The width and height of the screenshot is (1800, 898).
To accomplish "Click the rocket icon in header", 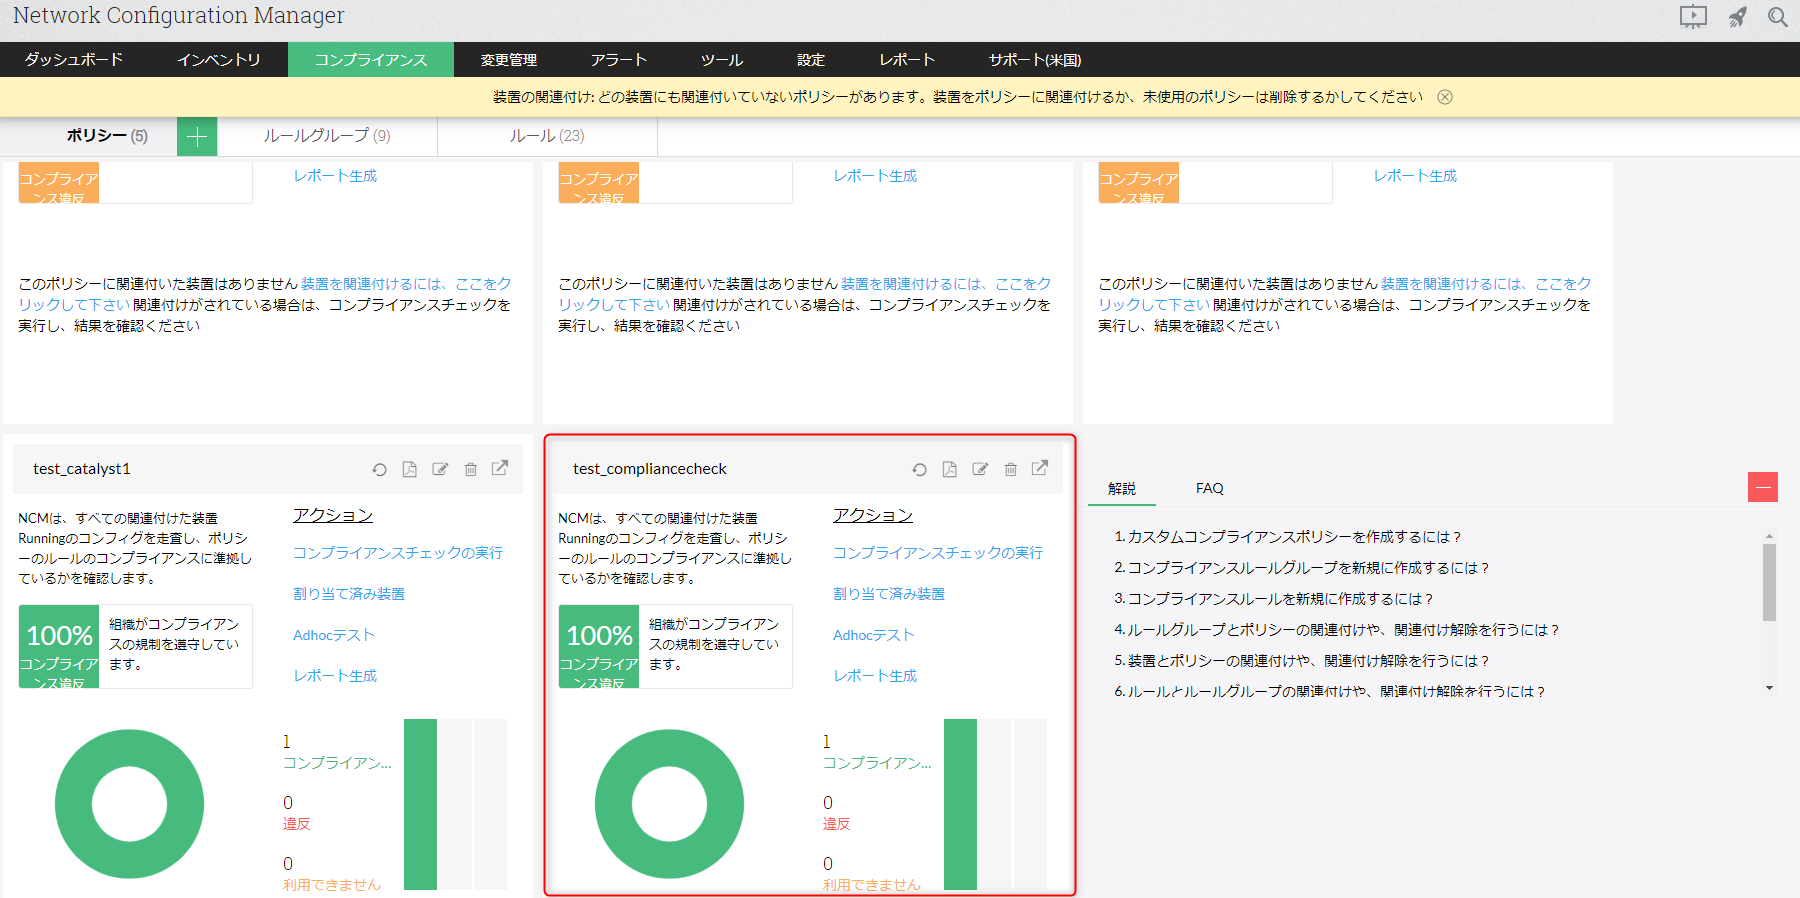I will [x=1738, y=17].
